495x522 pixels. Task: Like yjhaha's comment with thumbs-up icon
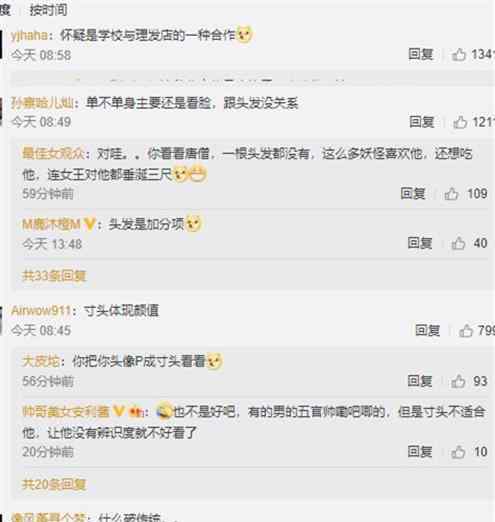[459, 54]
